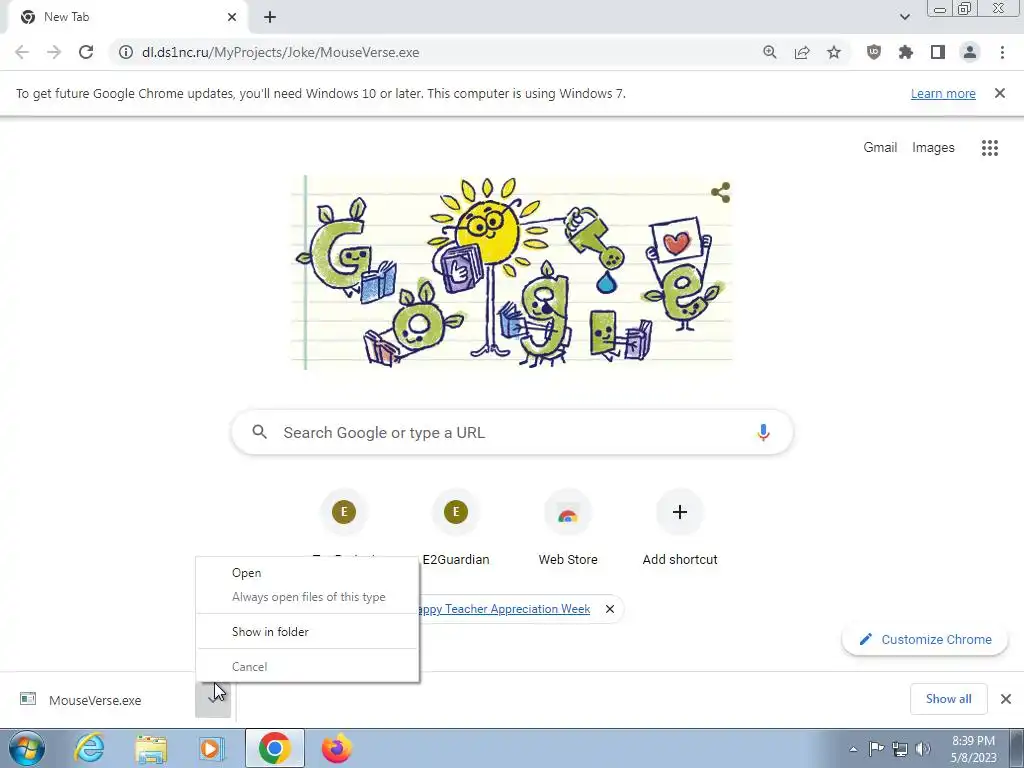Launch Internet Explorer from the taskbar

click(89, 748)
